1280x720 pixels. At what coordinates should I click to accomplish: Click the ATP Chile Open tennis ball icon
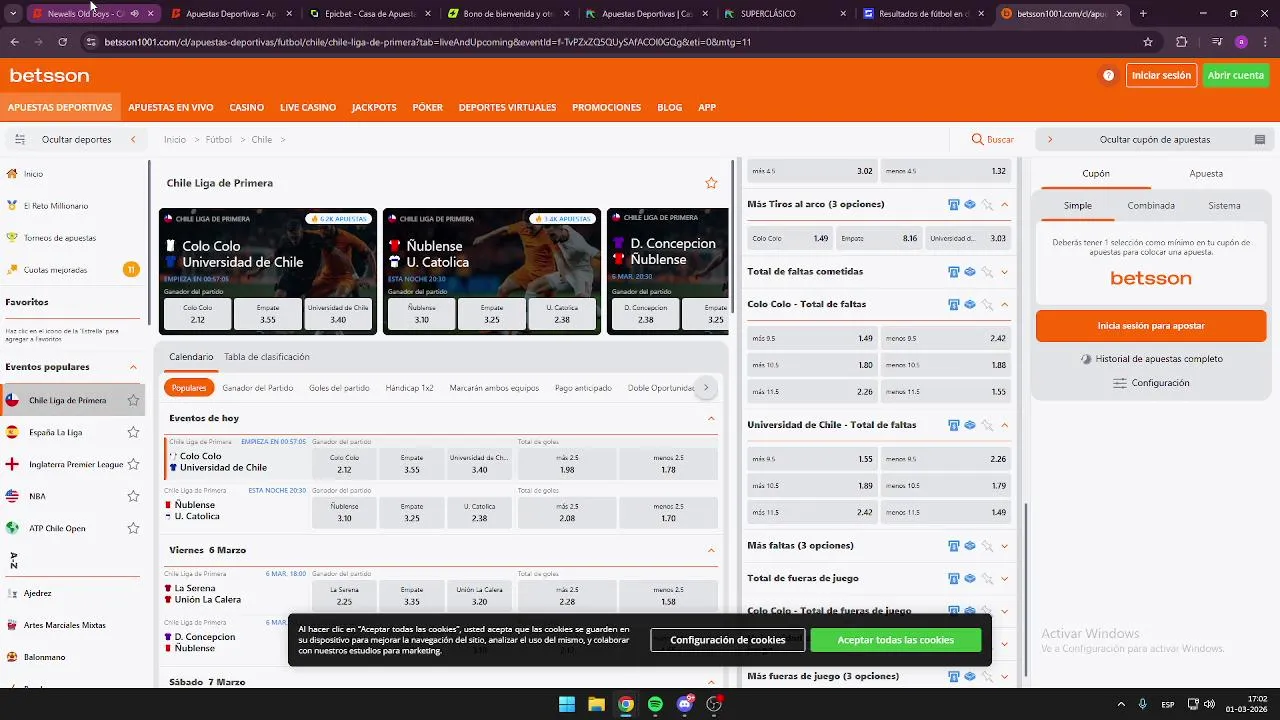point(12,528)
